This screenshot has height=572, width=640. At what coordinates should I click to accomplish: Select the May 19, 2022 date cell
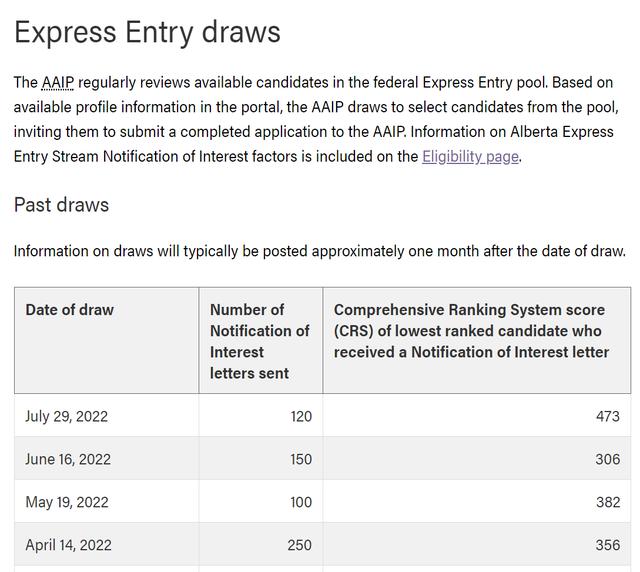[x=107, y=502]
